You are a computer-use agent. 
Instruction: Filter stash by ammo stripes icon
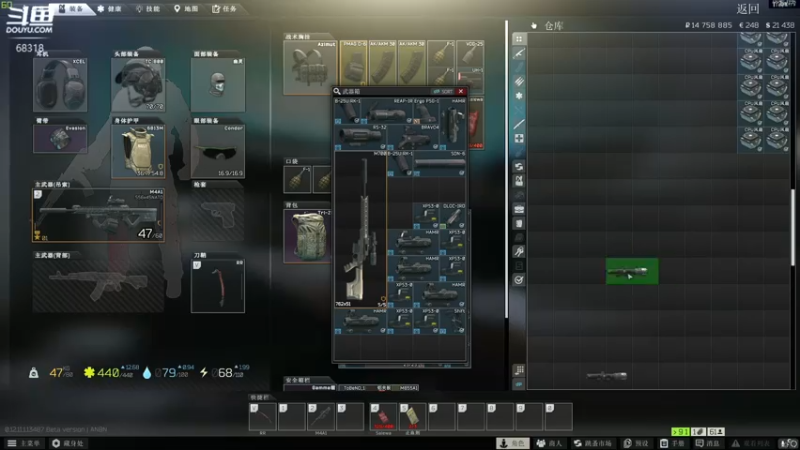tap(519, 81)
